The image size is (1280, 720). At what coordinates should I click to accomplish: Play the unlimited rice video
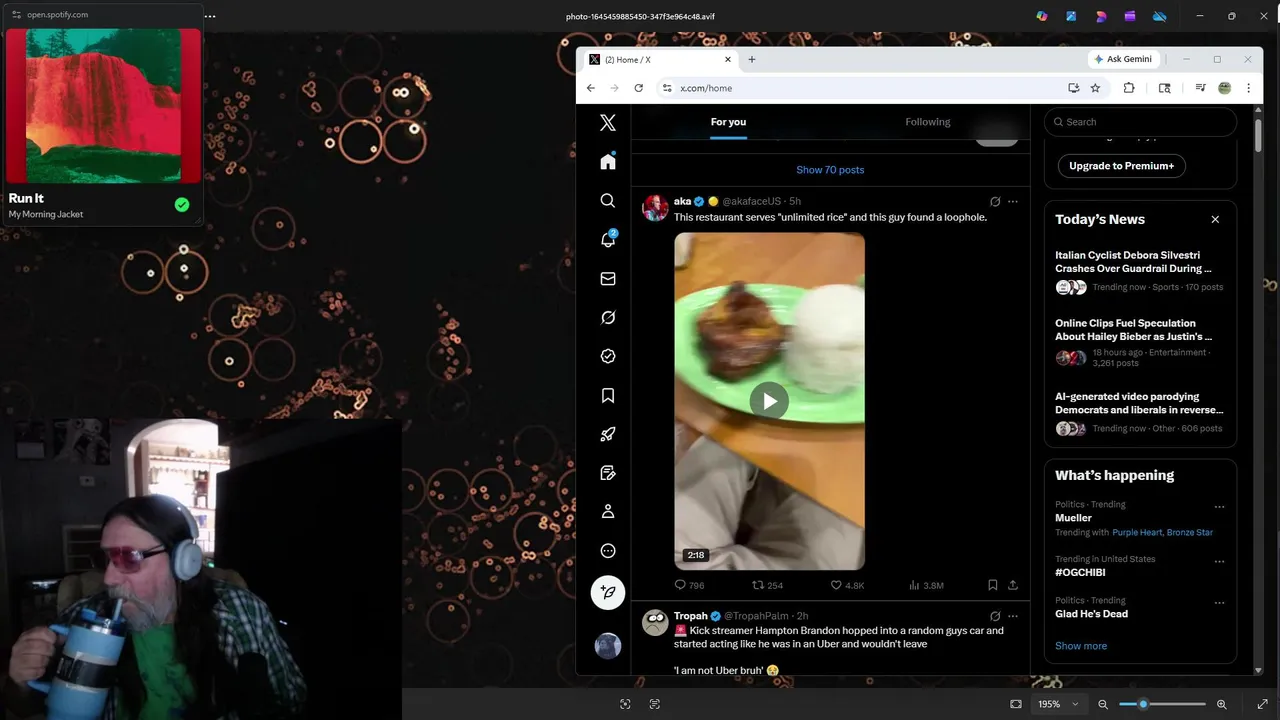769,401
